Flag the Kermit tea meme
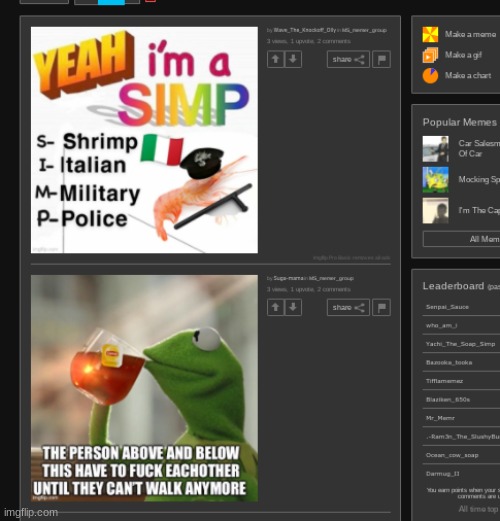Viewport: 500px width, 521px height. [x=381, y=307]
